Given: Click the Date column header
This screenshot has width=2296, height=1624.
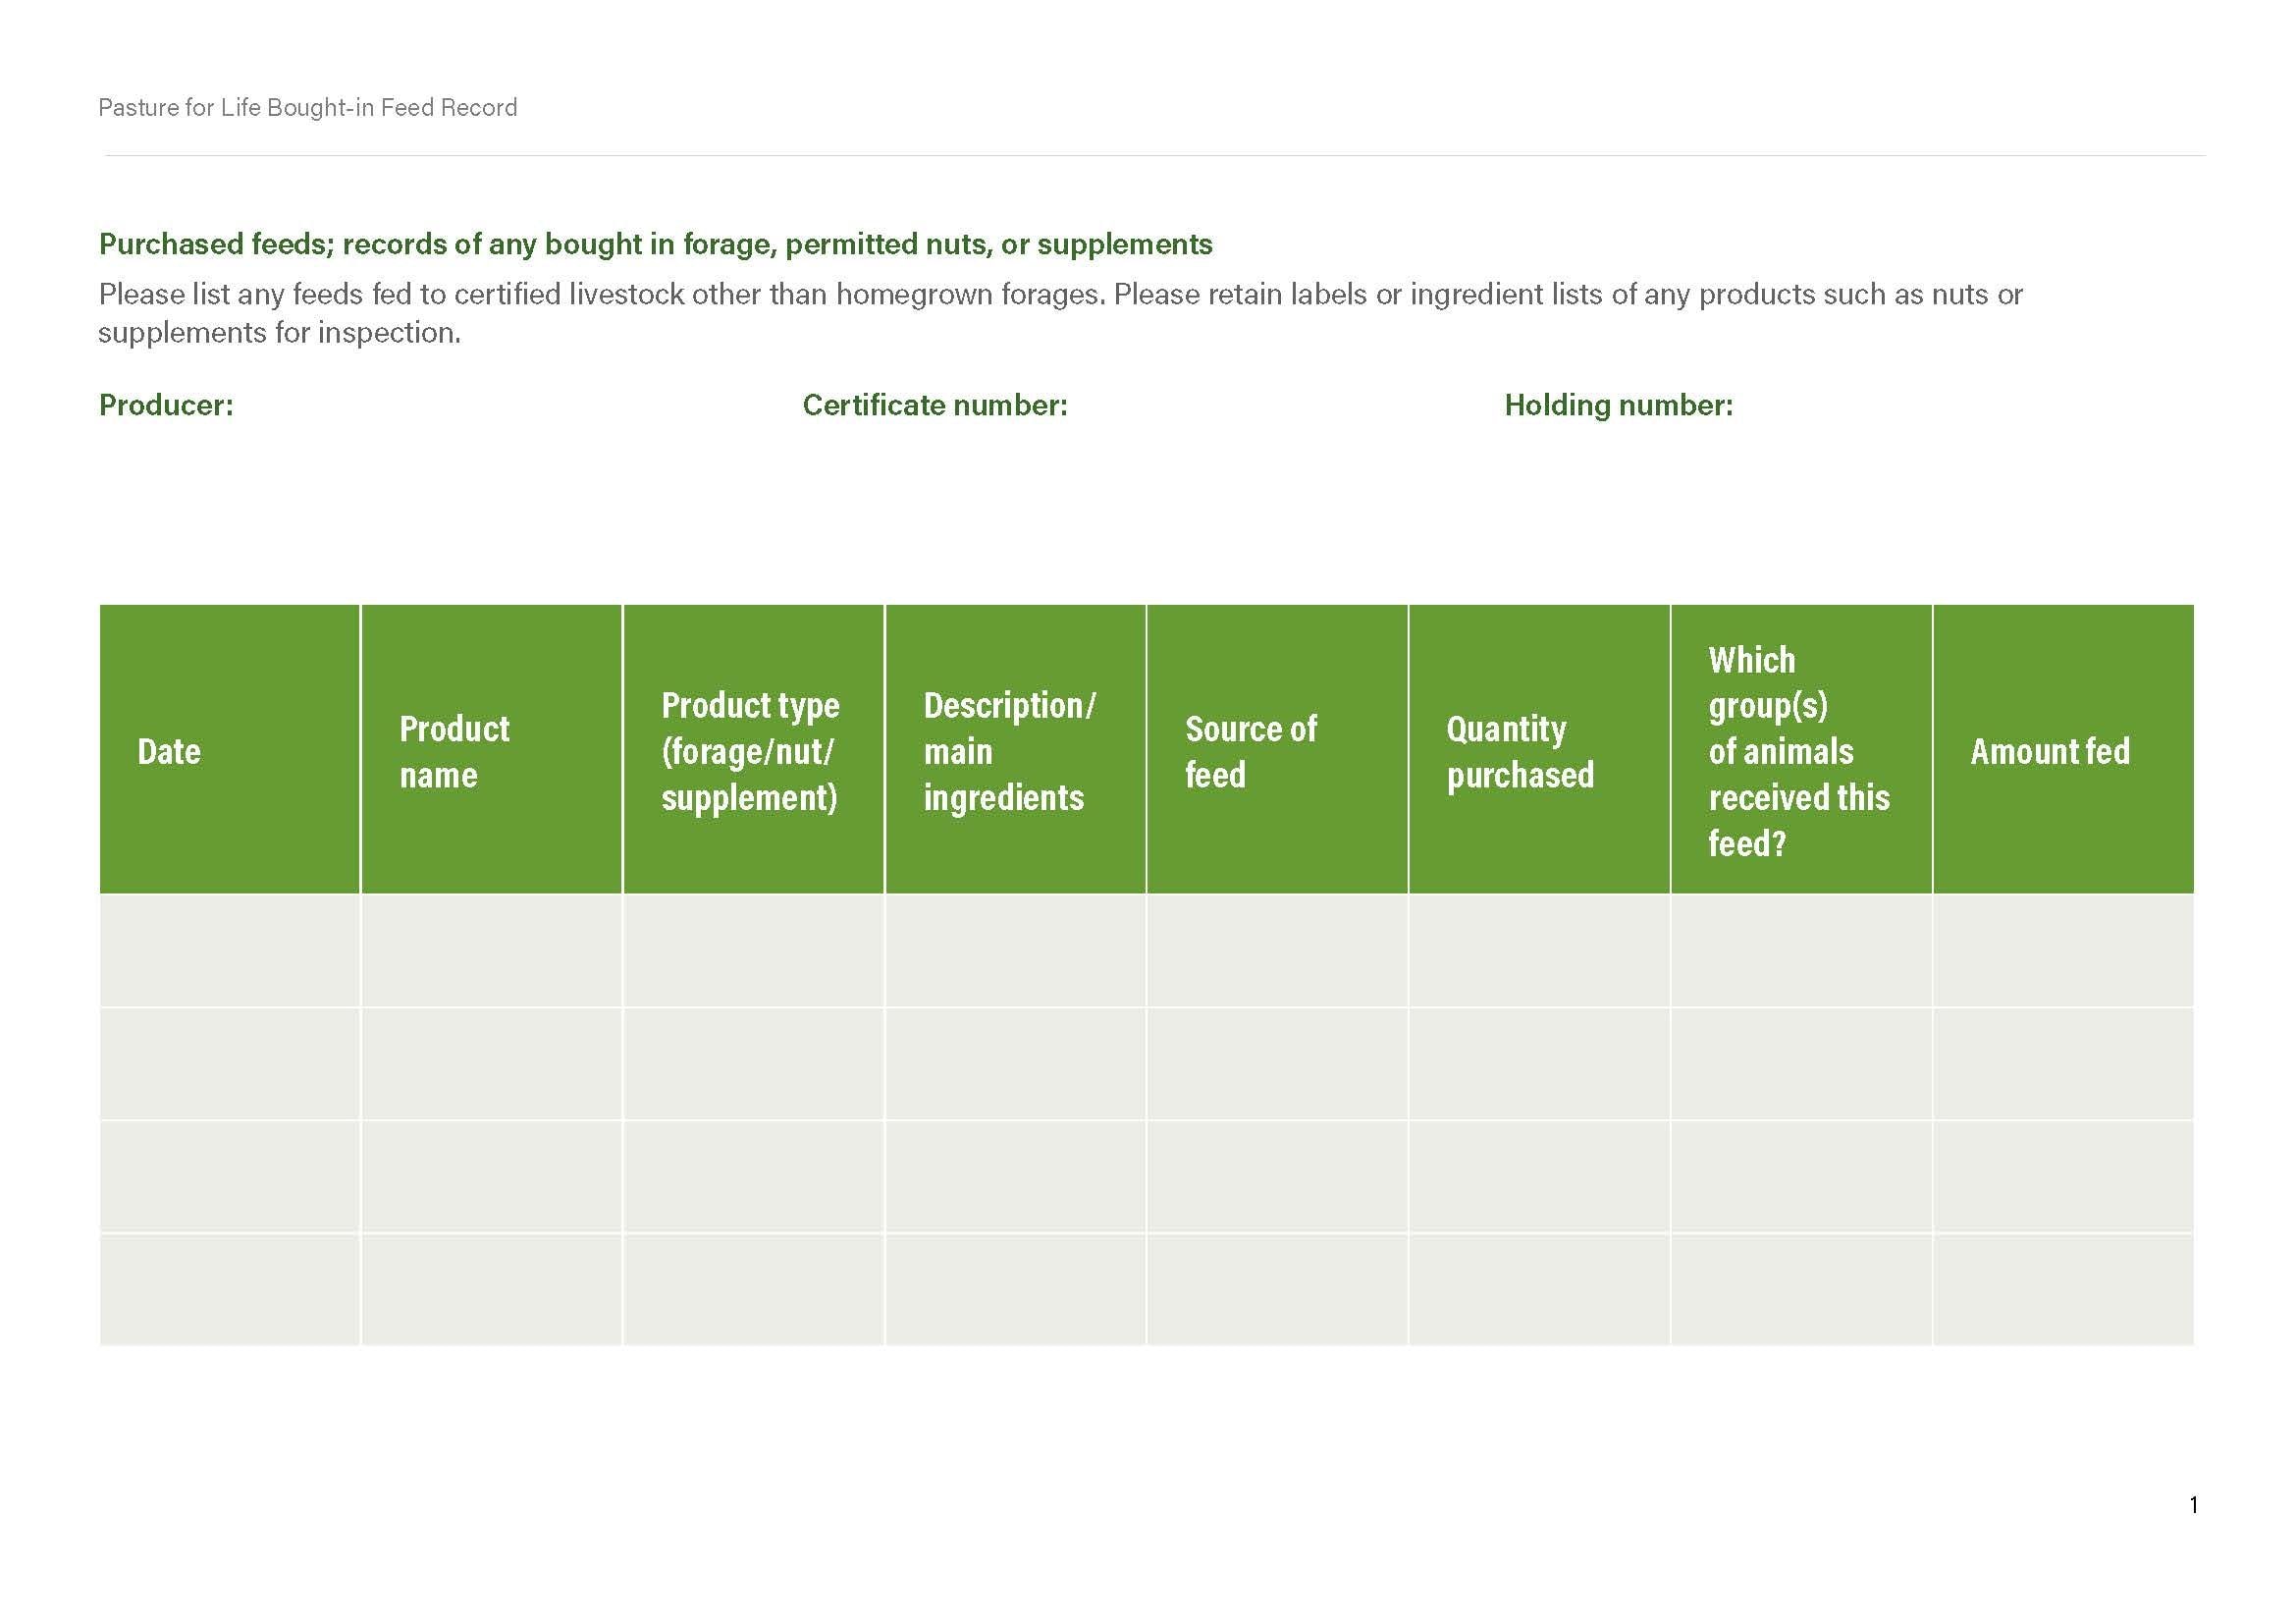Looking at the screenshot, I should (x=169, y=751).
